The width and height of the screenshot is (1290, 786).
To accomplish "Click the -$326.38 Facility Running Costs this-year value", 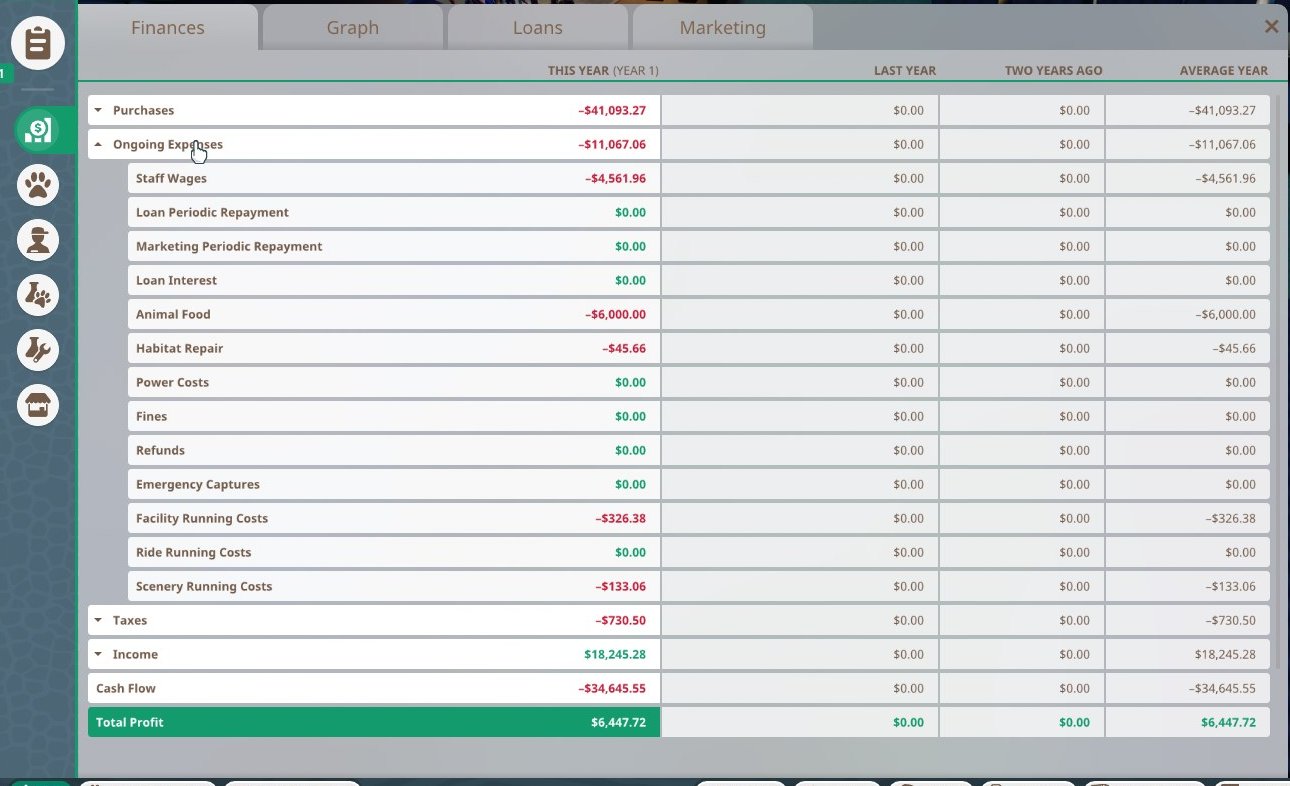I will click(x=621, y=518).
